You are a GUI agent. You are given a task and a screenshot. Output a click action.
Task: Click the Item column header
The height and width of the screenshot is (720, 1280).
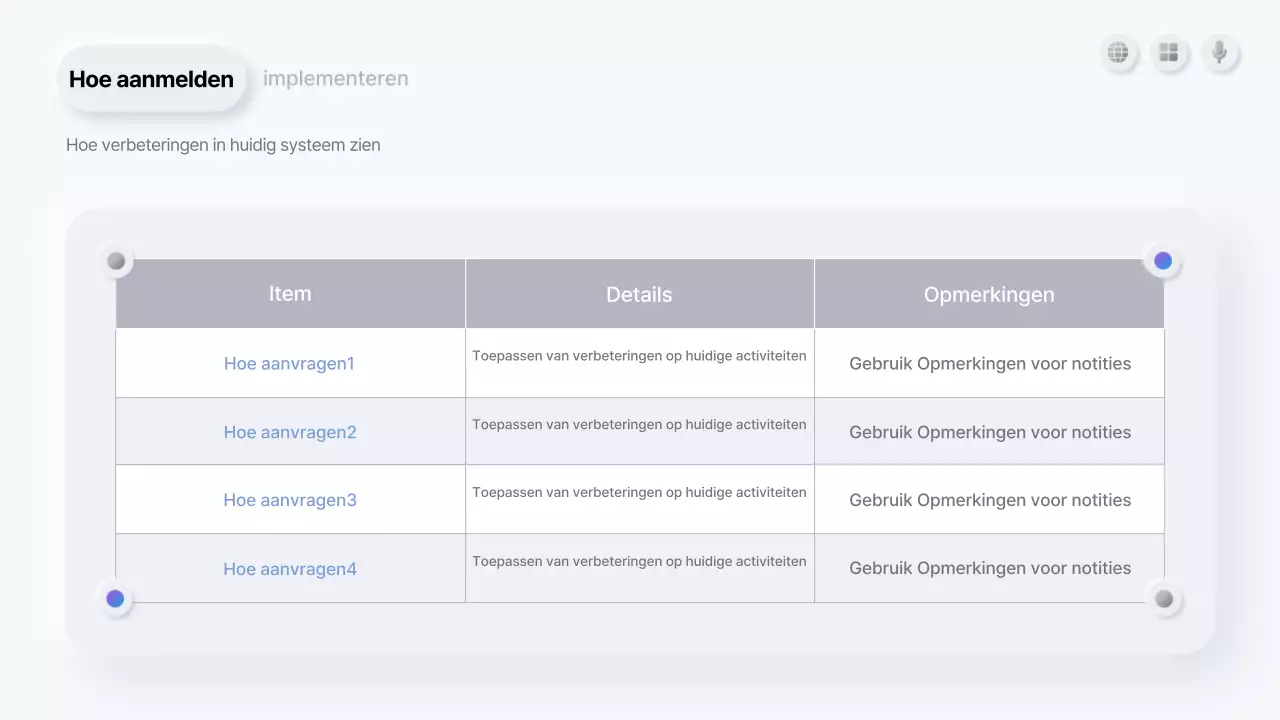290,293
